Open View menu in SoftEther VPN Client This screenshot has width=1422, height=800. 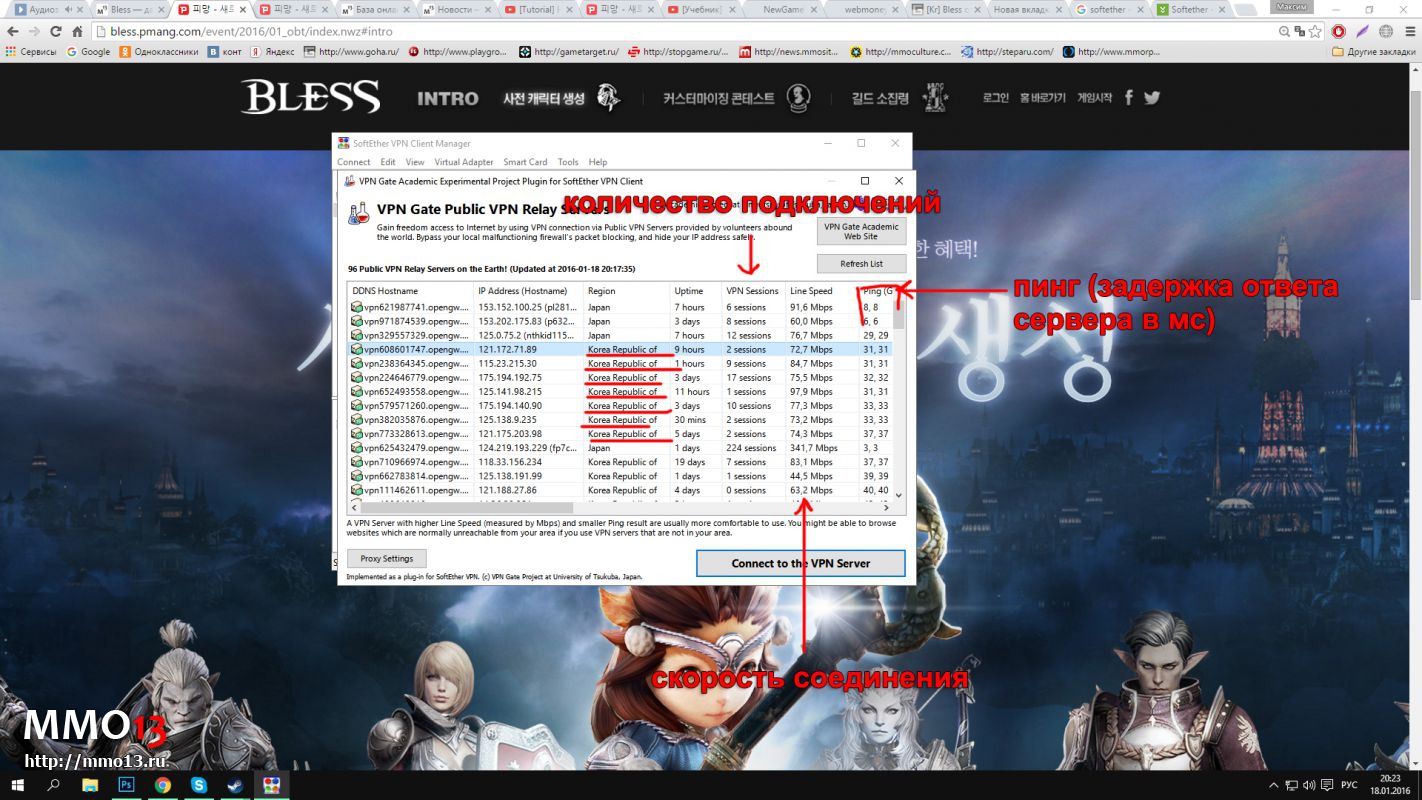click(415, 162)
